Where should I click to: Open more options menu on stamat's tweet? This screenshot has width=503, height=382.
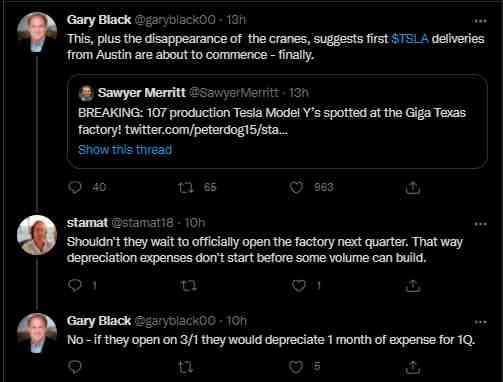(480, 224)
